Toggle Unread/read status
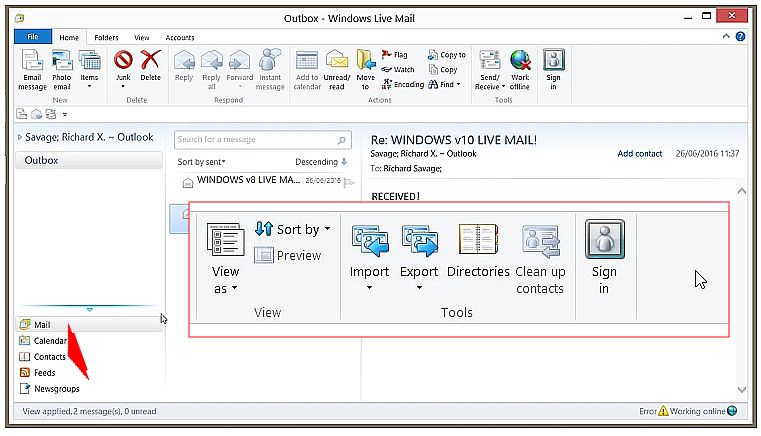 coord(337,70)
